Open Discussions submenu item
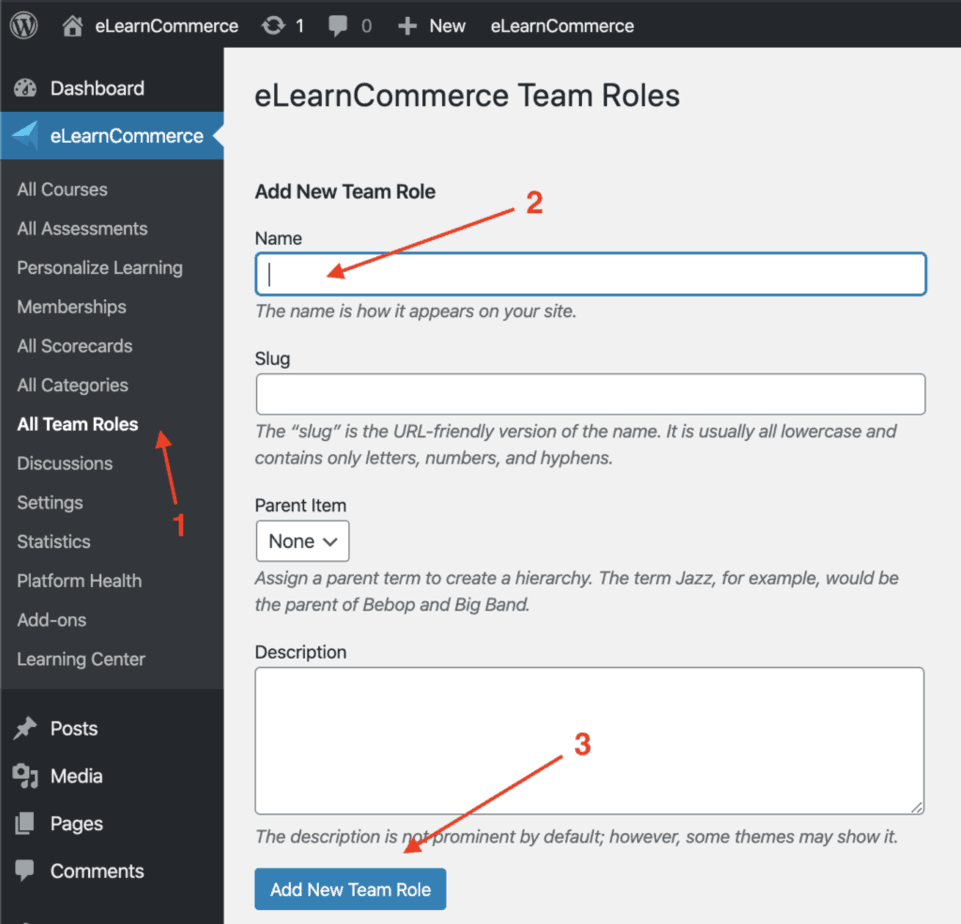 point(65,464)
